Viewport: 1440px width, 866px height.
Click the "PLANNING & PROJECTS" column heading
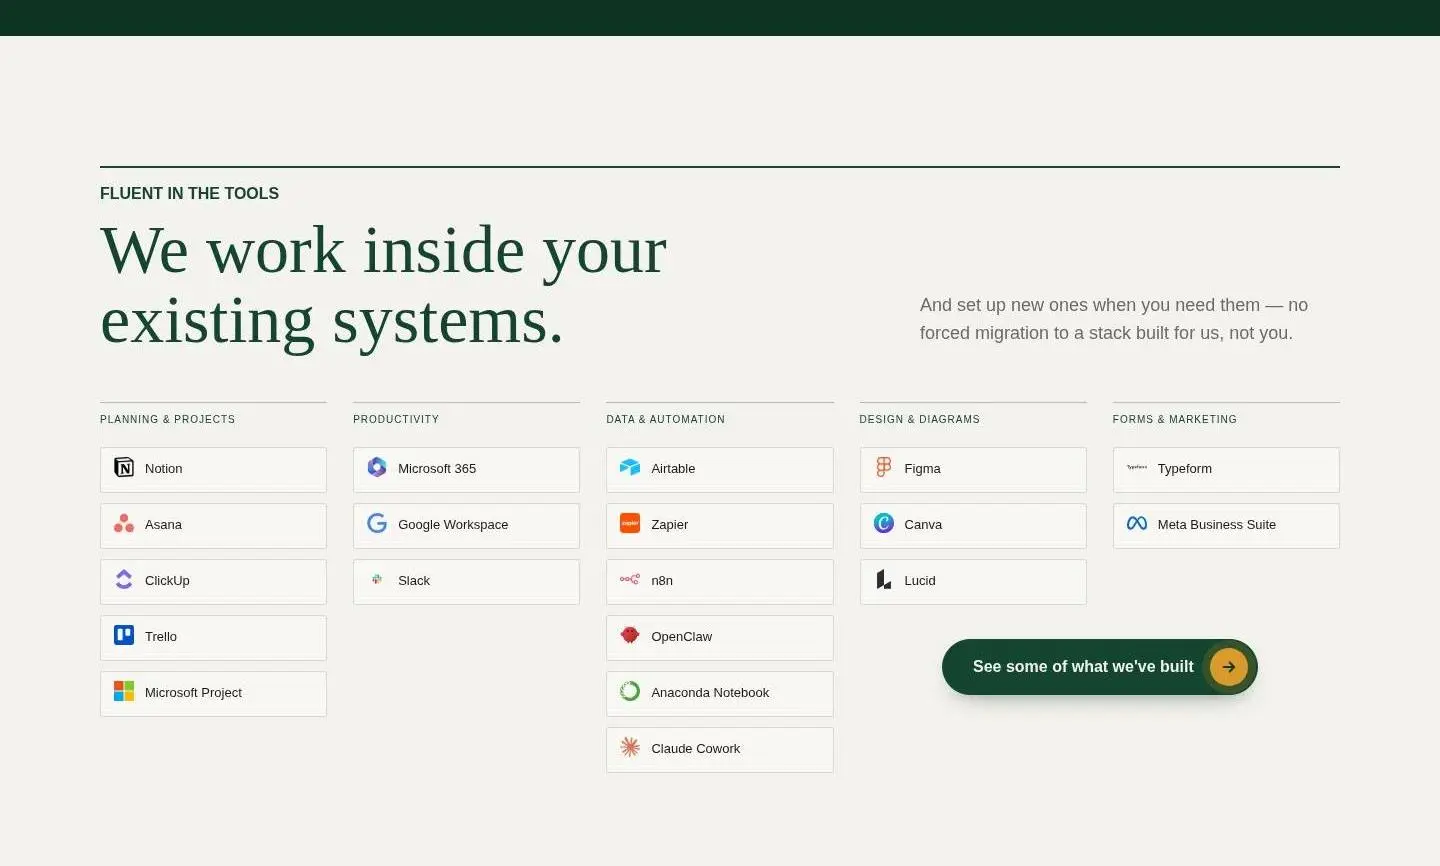[168, 419]
